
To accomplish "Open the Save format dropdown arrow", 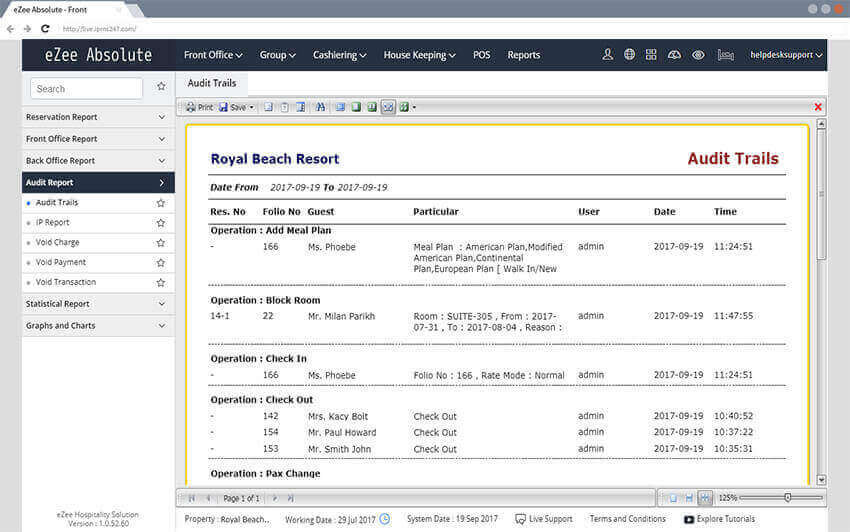I will (252, 107).
